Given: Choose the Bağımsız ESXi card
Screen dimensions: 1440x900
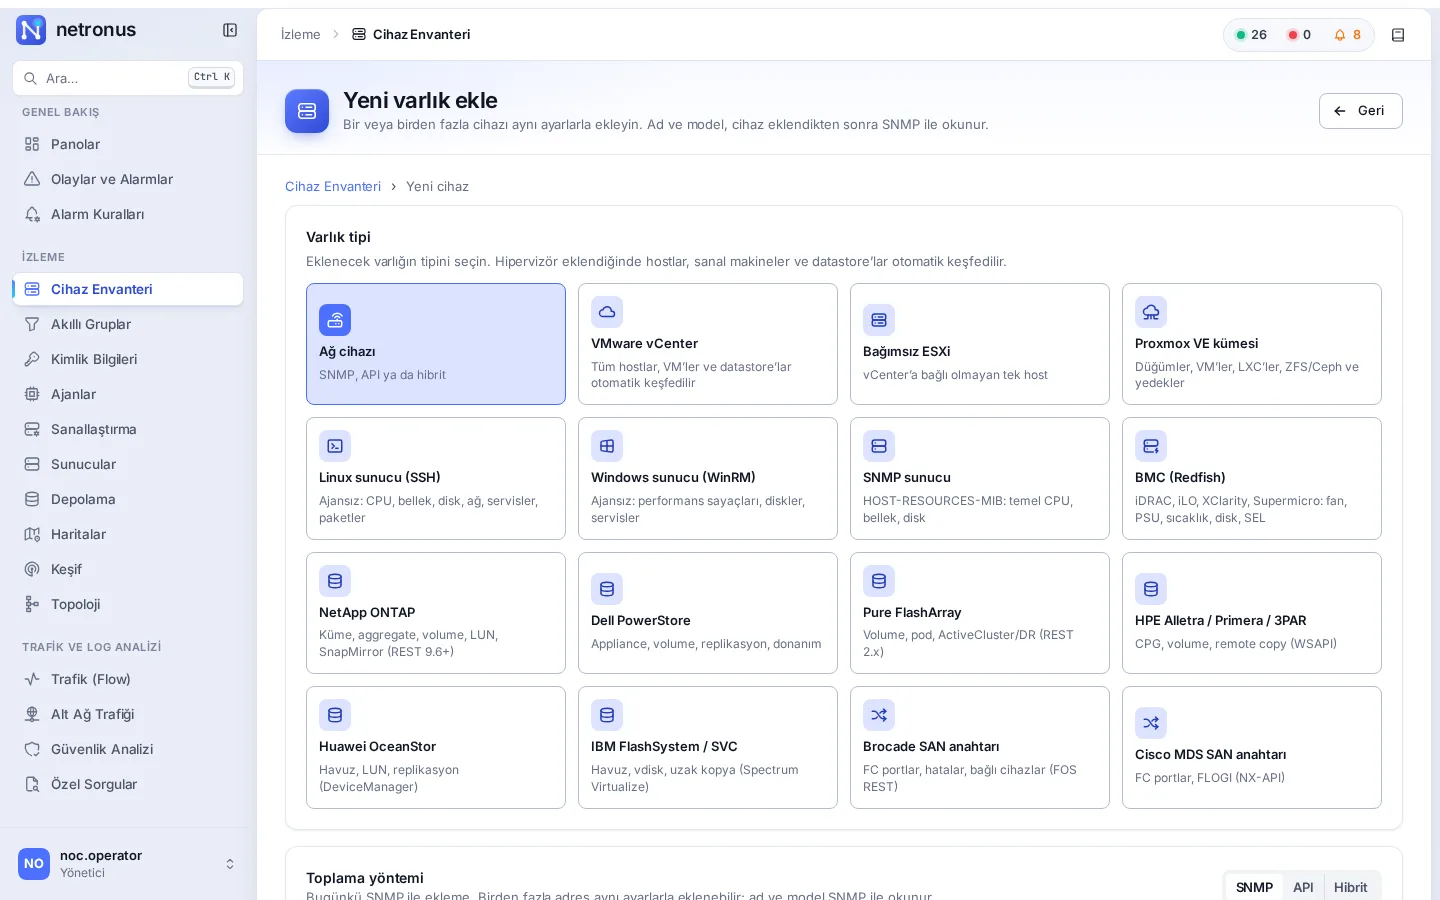Looking at the screenshot, I should 980,344.
